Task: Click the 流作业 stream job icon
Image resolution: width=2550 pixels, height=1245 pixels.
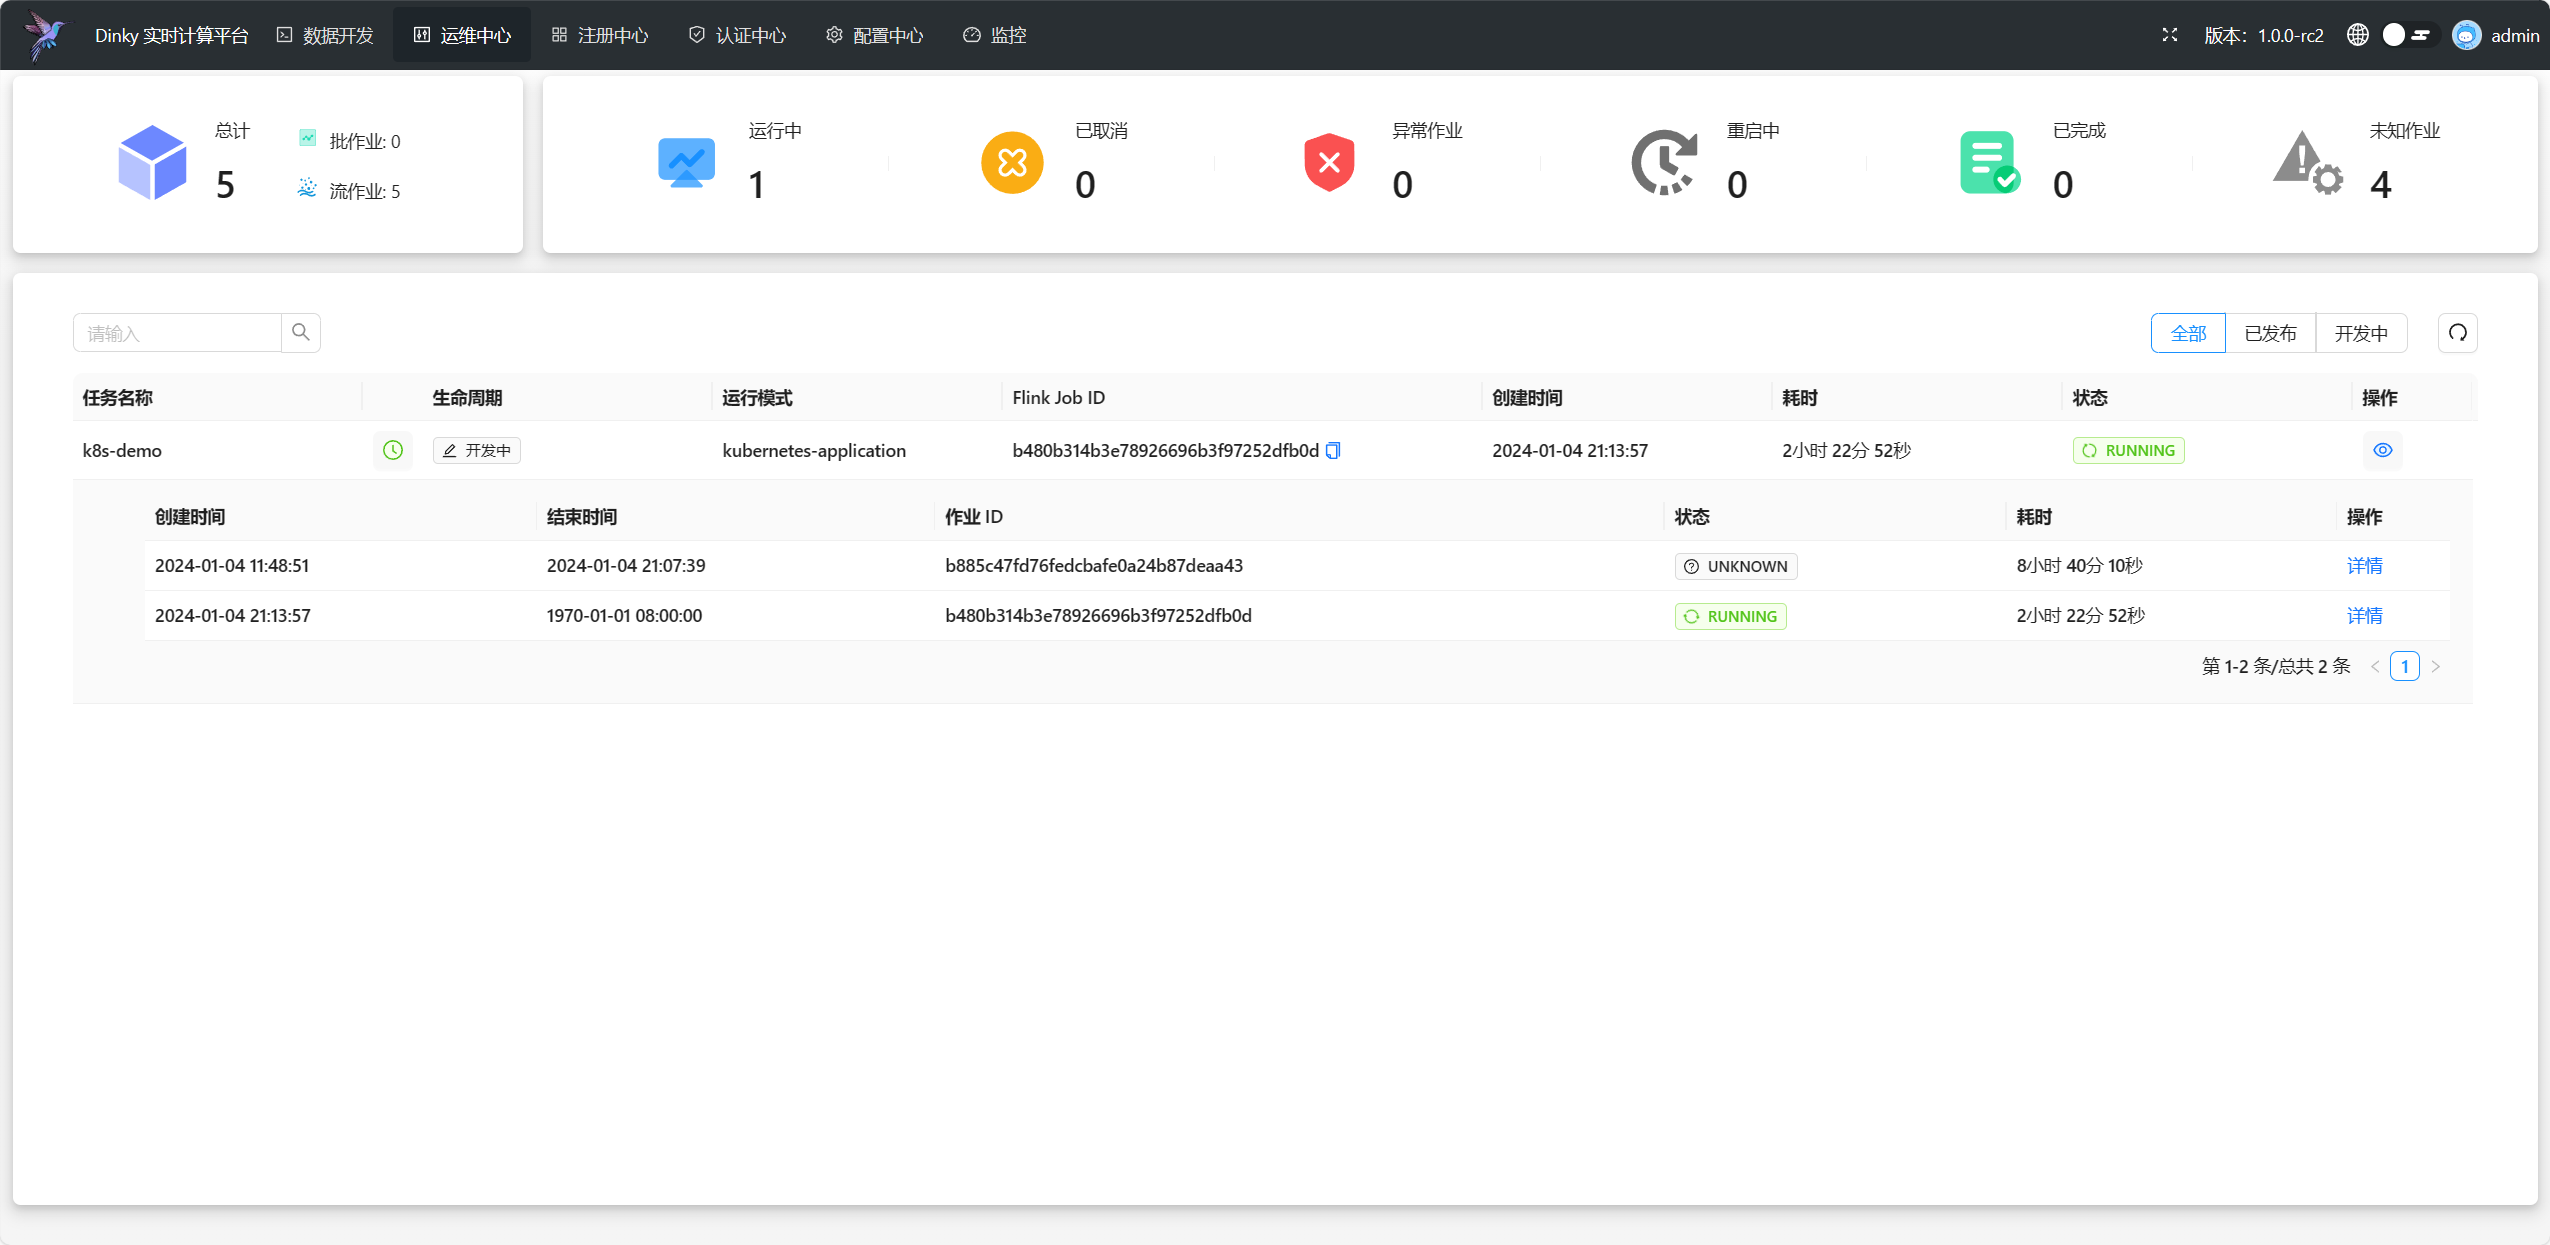Action: coord(307,188)
